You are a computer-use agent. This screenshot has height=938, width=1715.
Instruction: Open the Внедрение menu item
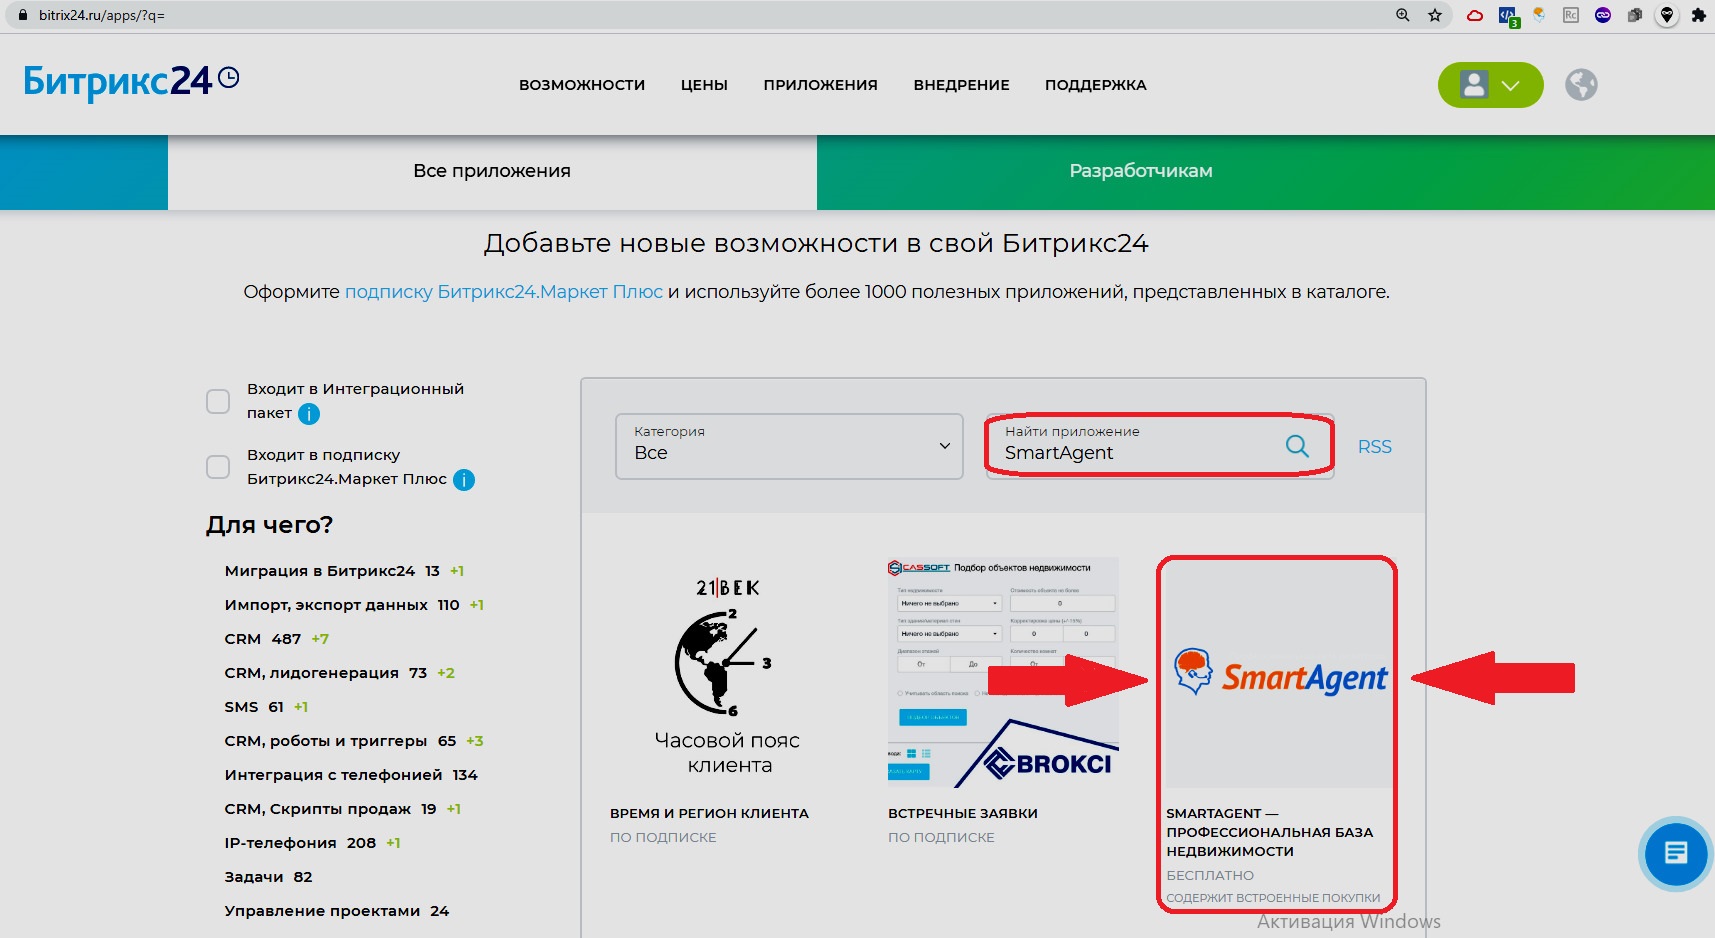[961, 85]
